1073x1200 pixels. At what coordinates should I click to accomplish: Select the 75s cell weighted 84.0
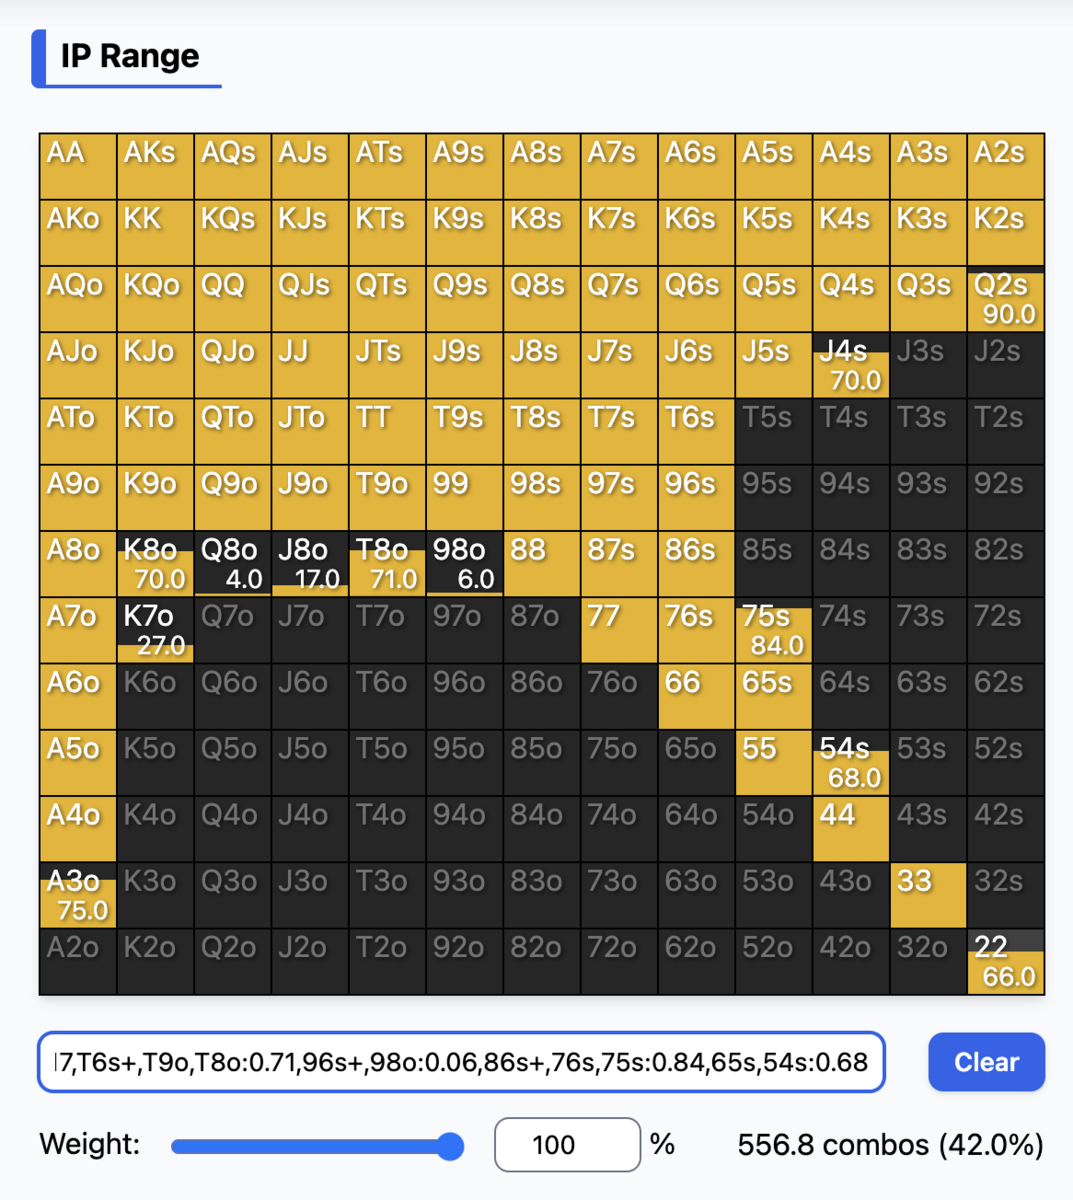(774, 631)
